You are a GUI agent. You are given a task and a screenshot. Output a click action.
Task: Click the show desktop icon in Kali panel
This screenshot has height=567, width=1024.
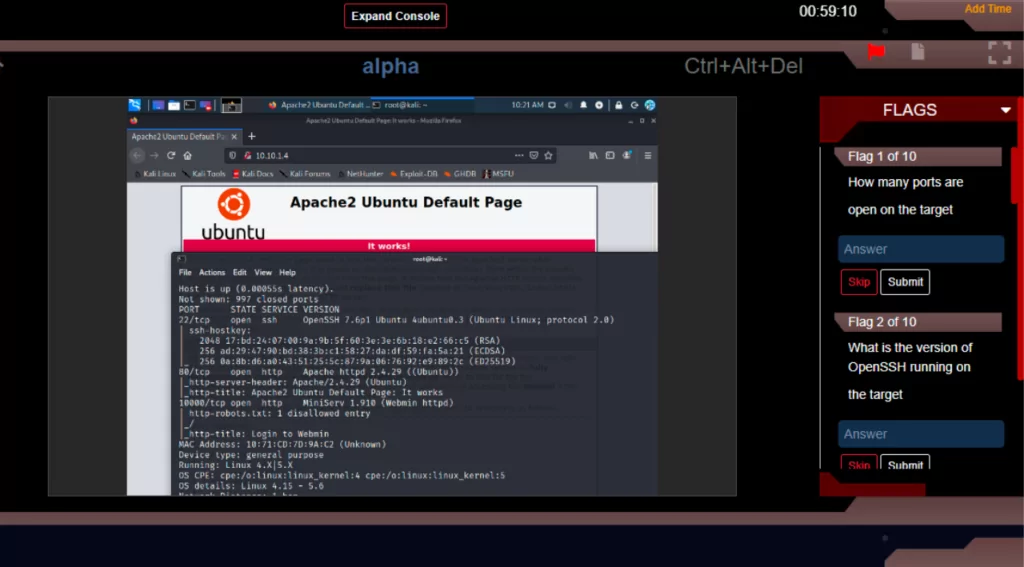point(158,105)
